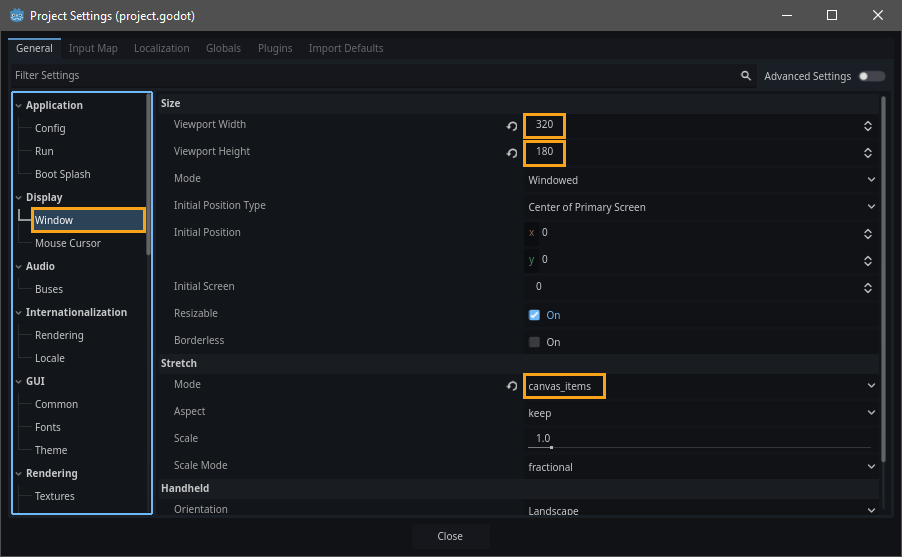This screenshot has width=902, height=557.
Task: Click the Stretch Scale slider
Action: point(698,446)
